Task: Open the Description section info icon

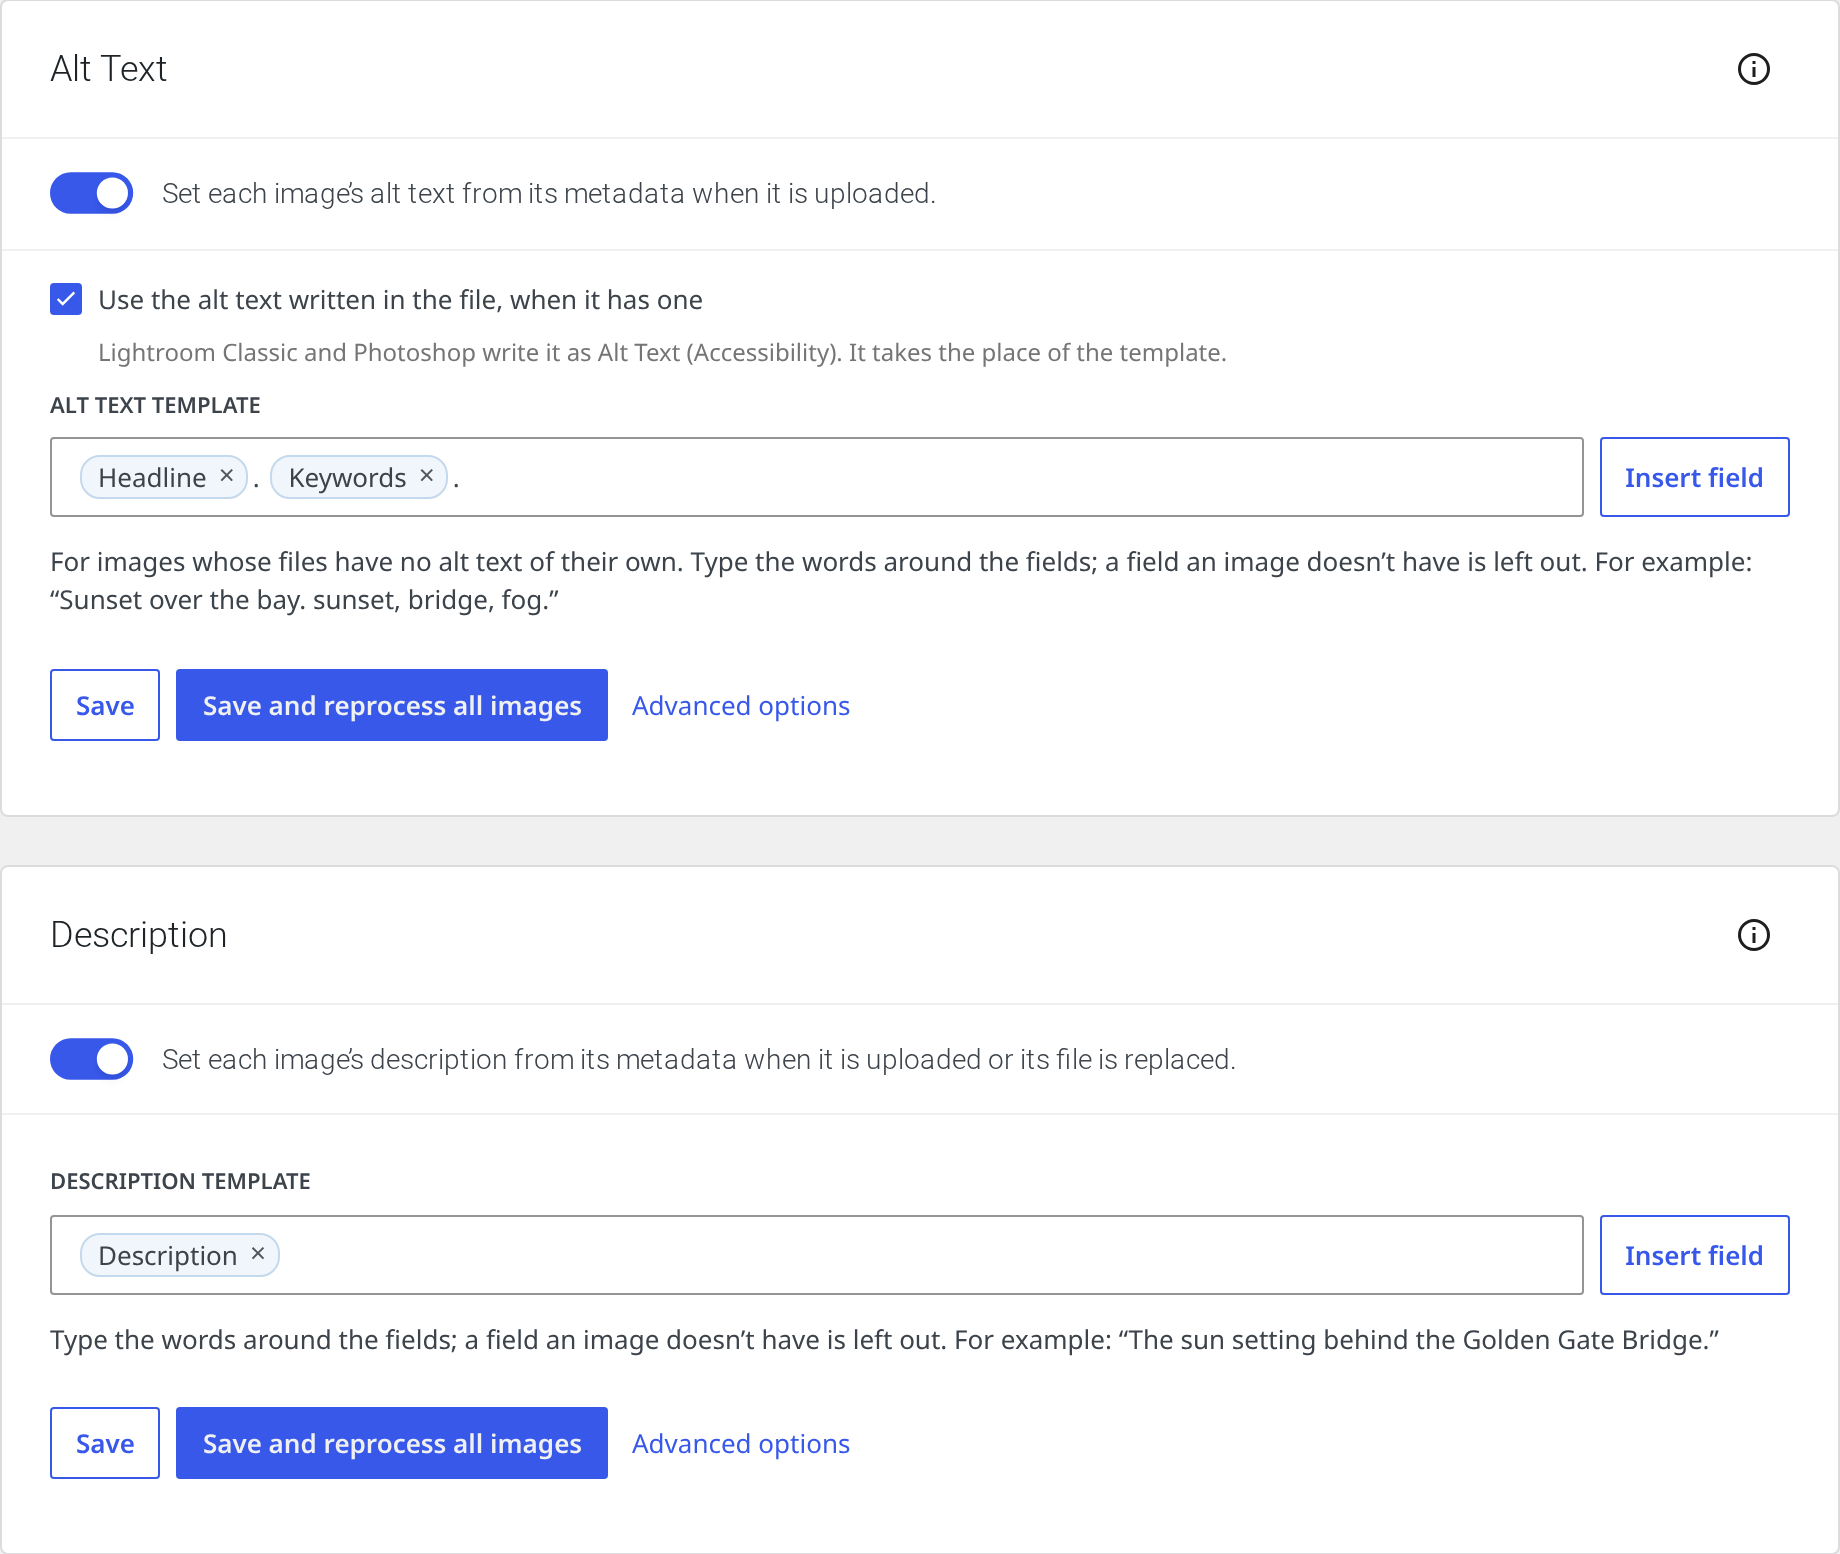Action: click(x=1753, y=935)
